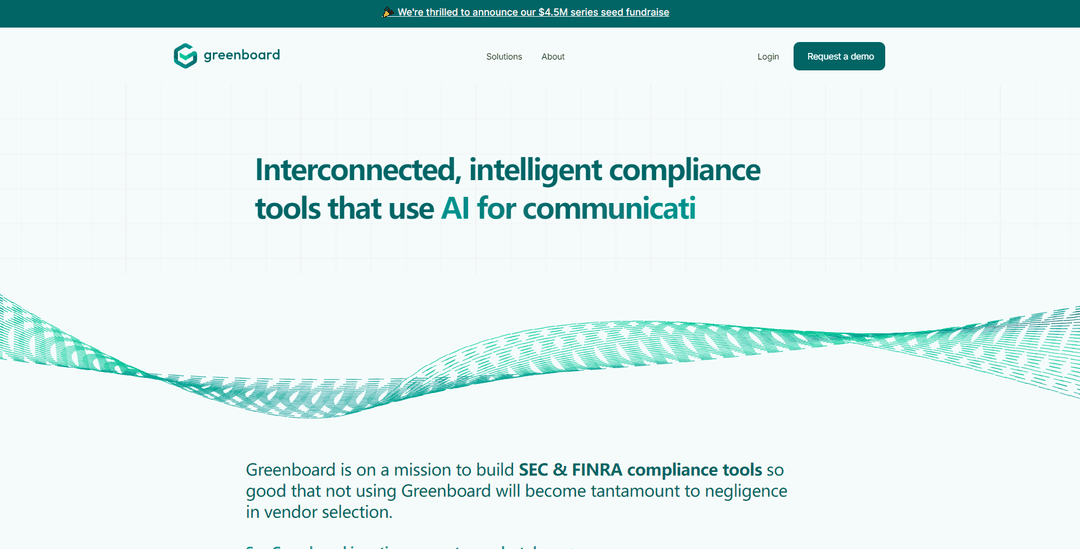Screen dimensions: 1080x549
Task: Go to the About page
Action: point(553,56)
